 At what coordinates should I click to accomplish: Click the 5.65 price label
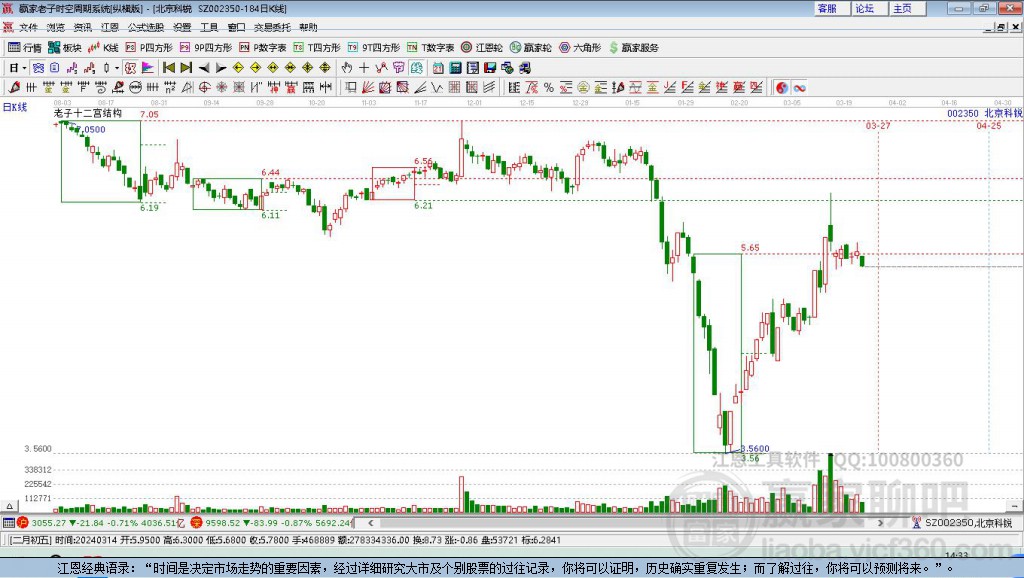pos(750,248)
